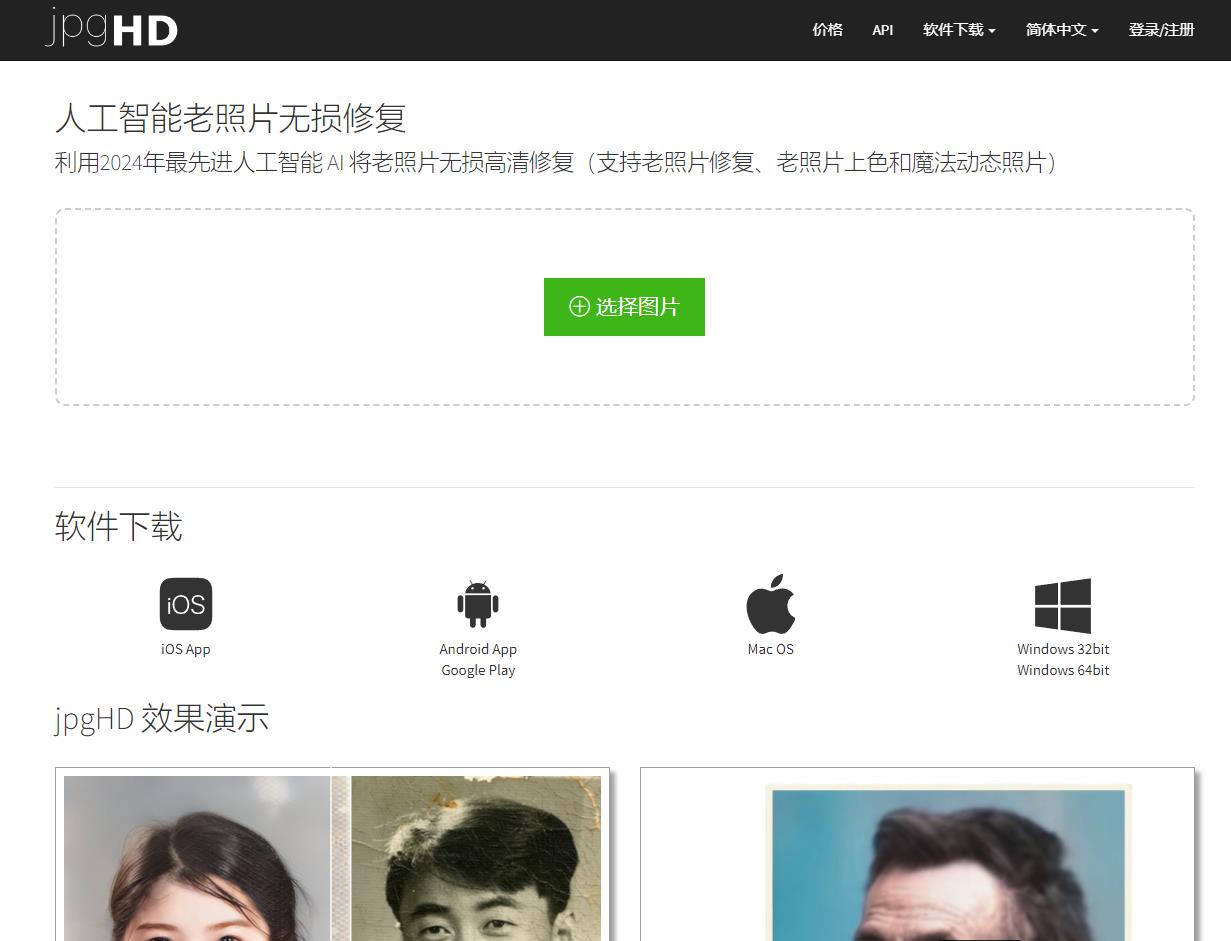
Task: Open the 软件下载 dropdown menu
Action: (x=957, y=30)
